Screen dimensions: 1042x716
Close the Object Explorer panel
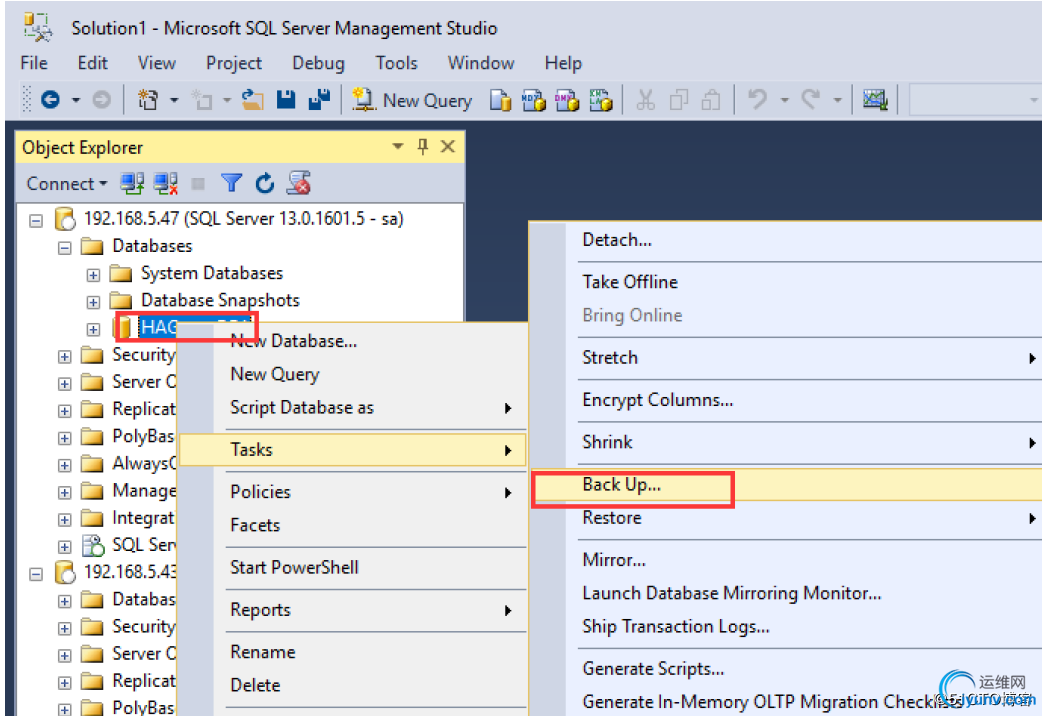point(448,146)
